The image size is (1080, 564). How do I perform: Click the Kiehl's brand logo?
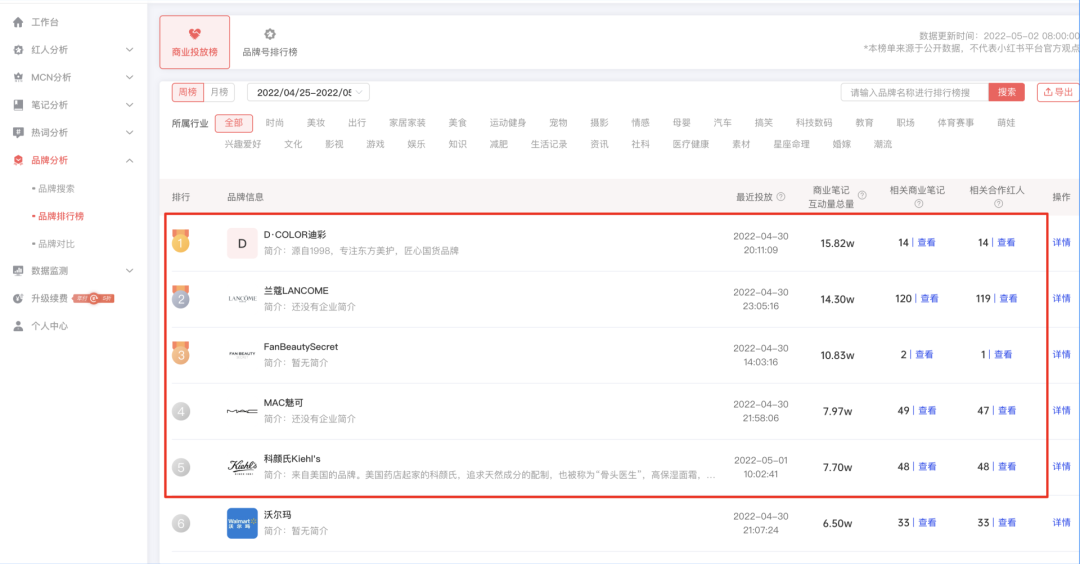242,467
